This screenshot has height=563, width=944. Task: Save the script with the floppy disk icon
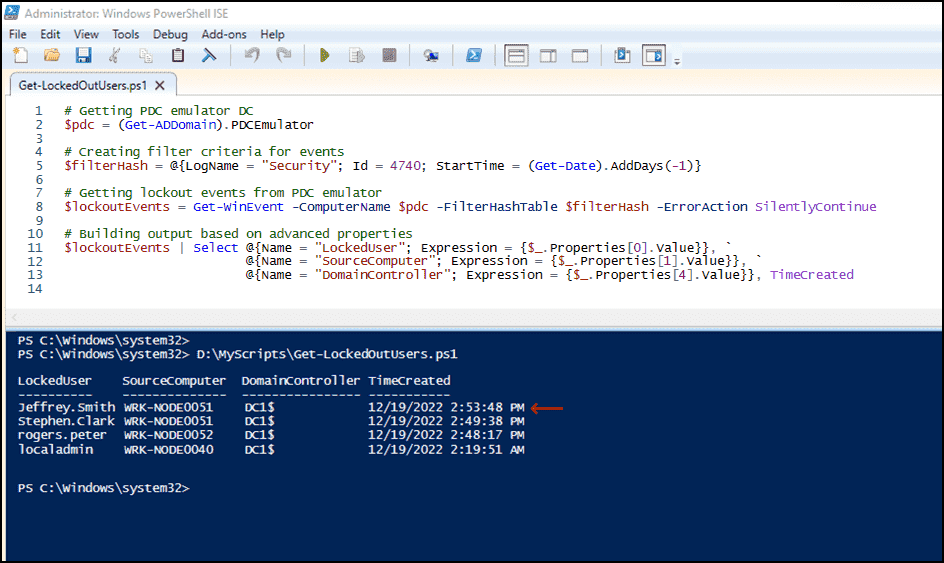[83, 56]
